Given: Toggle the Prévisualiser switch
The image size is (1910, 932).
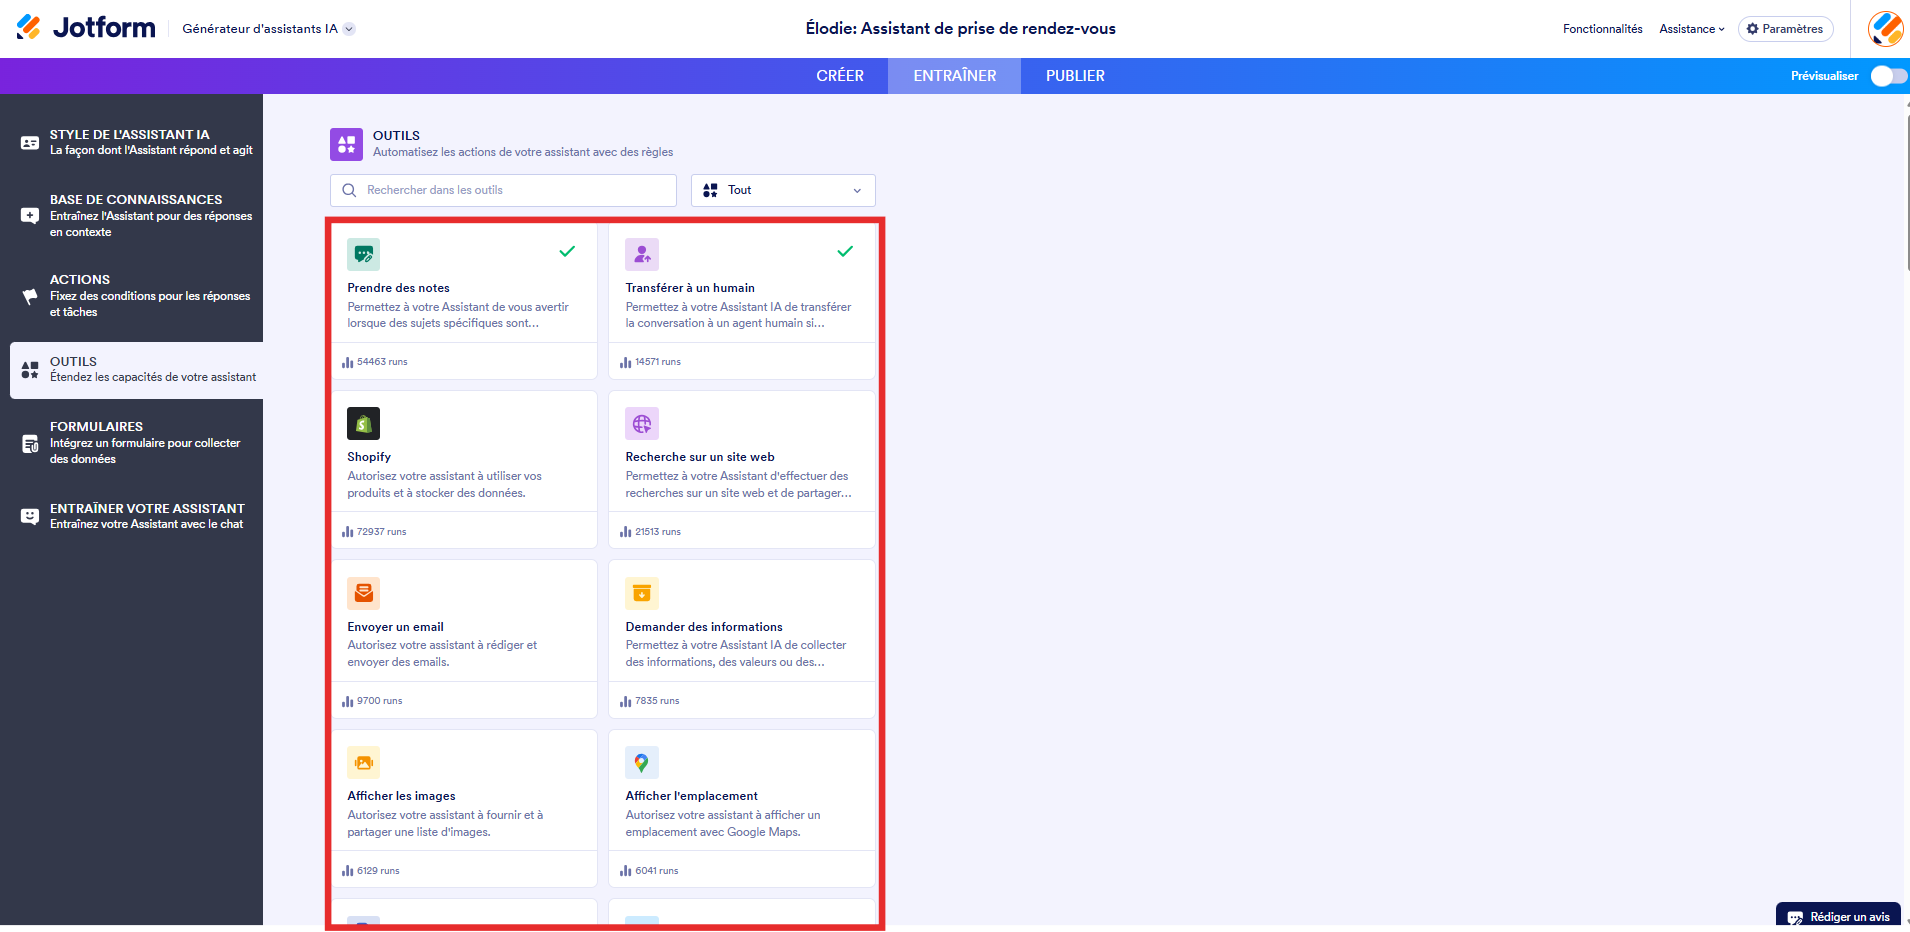Looking at the screenshot, I should pos(1888,76).
